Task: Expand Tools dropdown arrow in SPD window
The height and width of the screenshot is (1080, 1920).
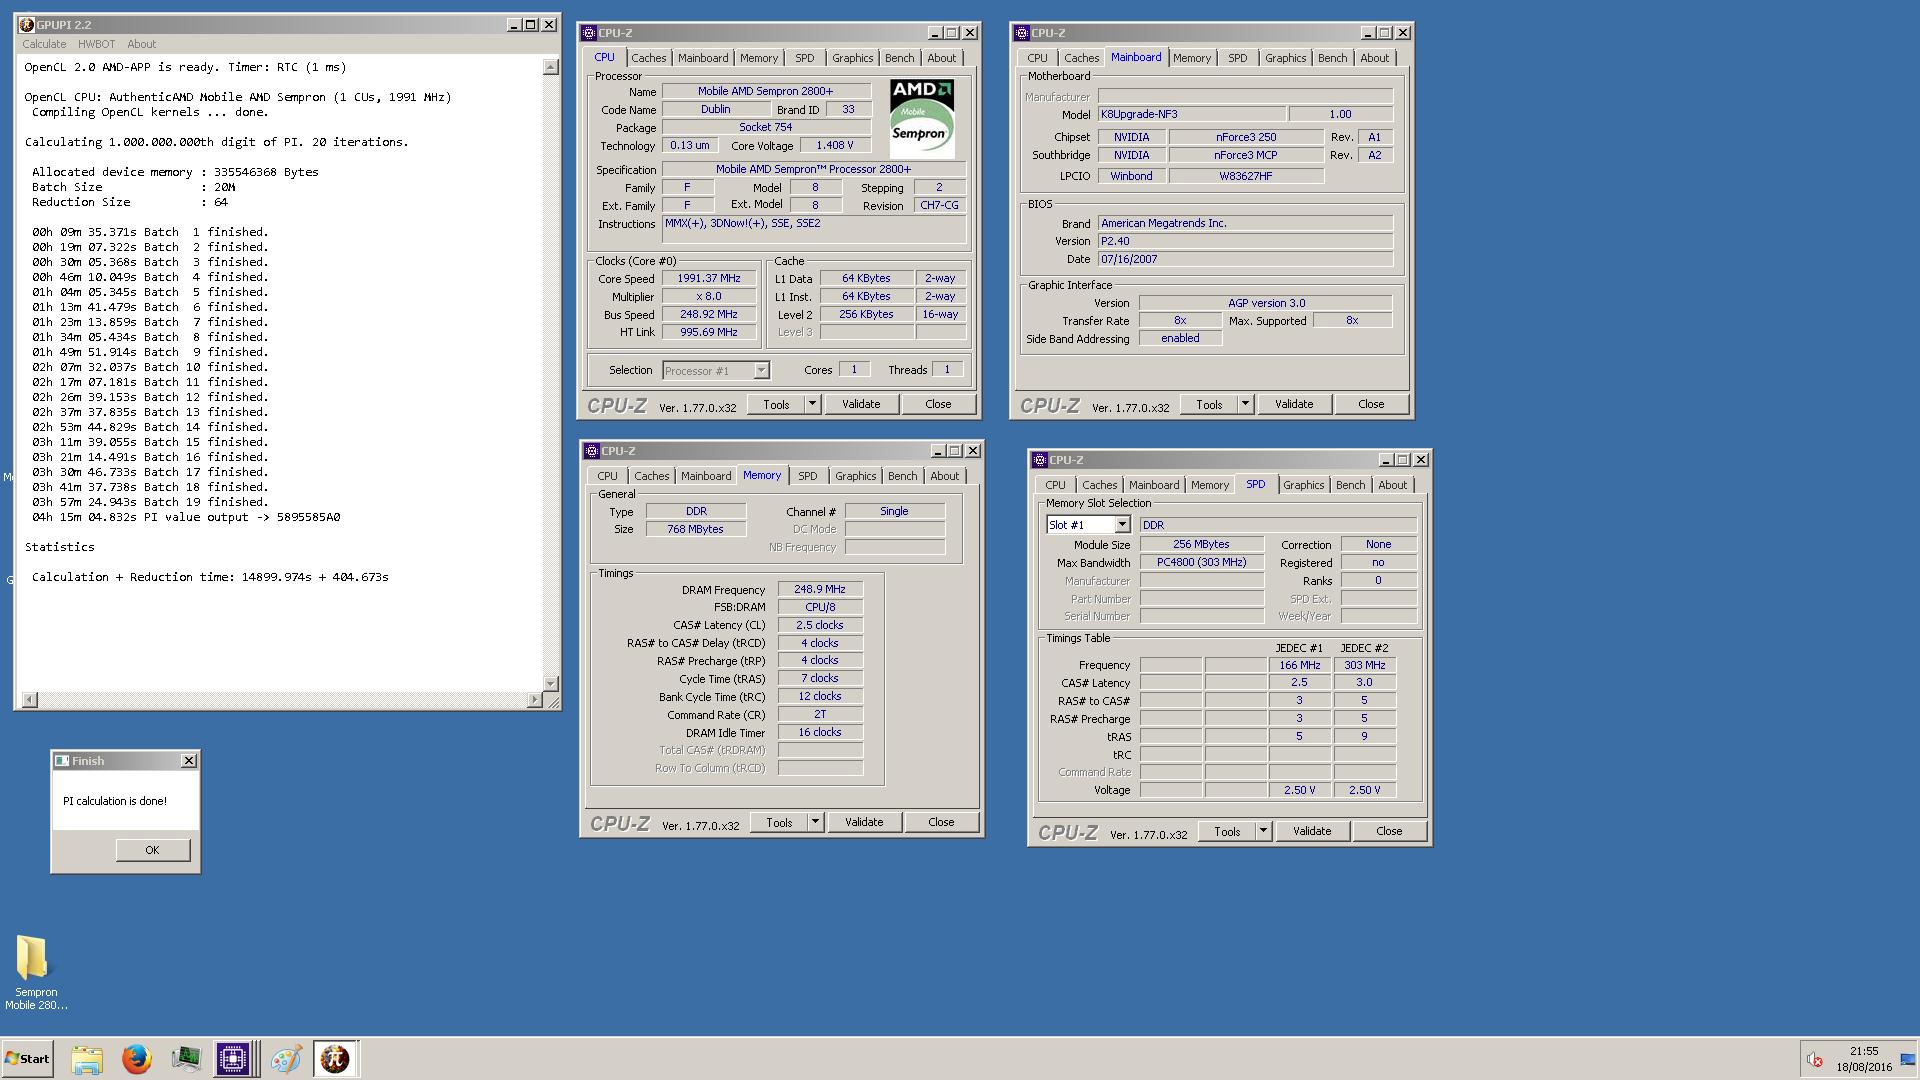Action: (1263, 831)
